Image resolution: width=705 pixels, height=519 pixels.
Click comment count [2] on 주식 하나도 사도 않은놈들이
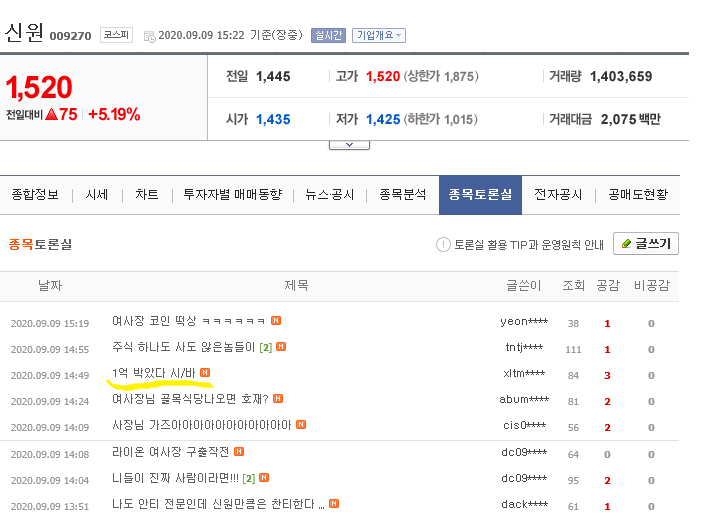pyautogui.click(x=265, y=348)
